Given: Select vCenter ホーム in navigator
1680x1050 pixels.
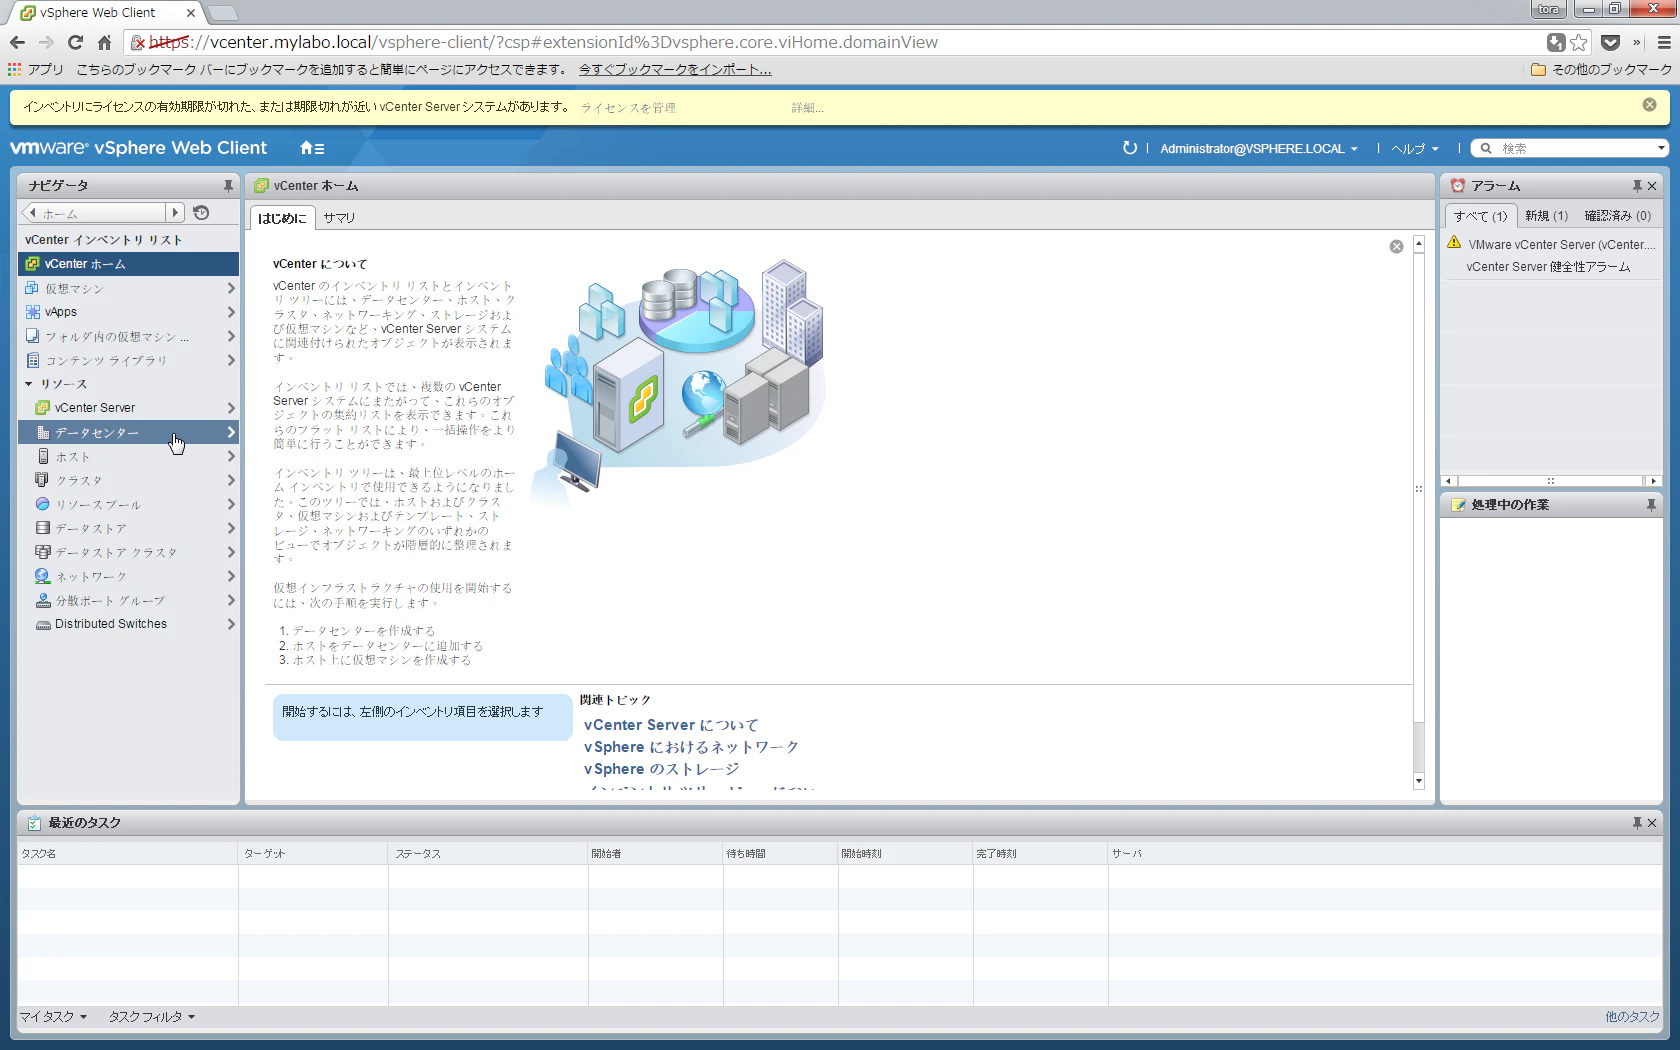Looking at the screenshot, I should [x=128, y=264].
